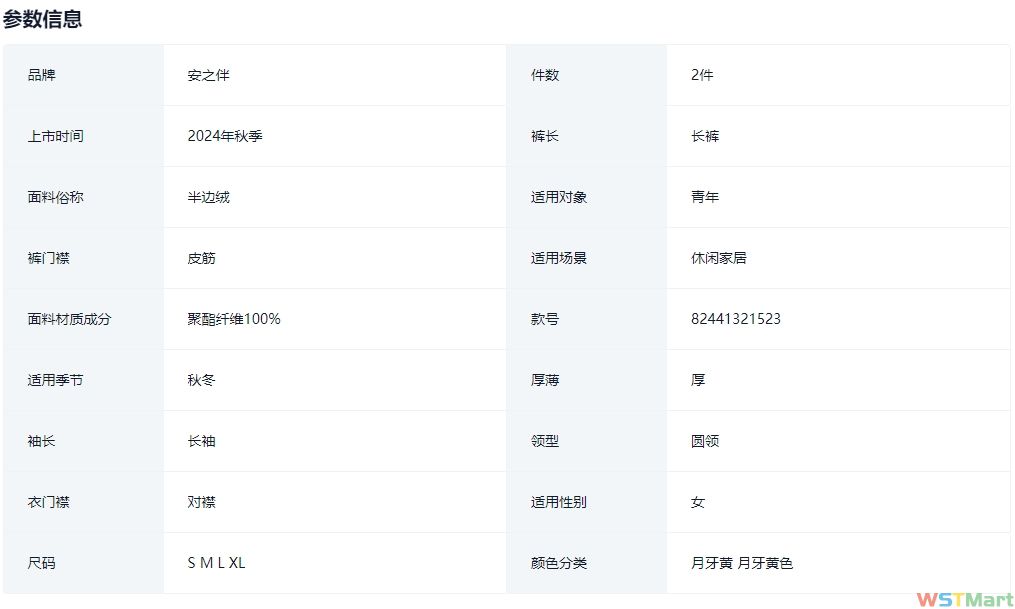
Task: Click the 2024年秋季 launch time value
Action: click(x=225, y=136)
